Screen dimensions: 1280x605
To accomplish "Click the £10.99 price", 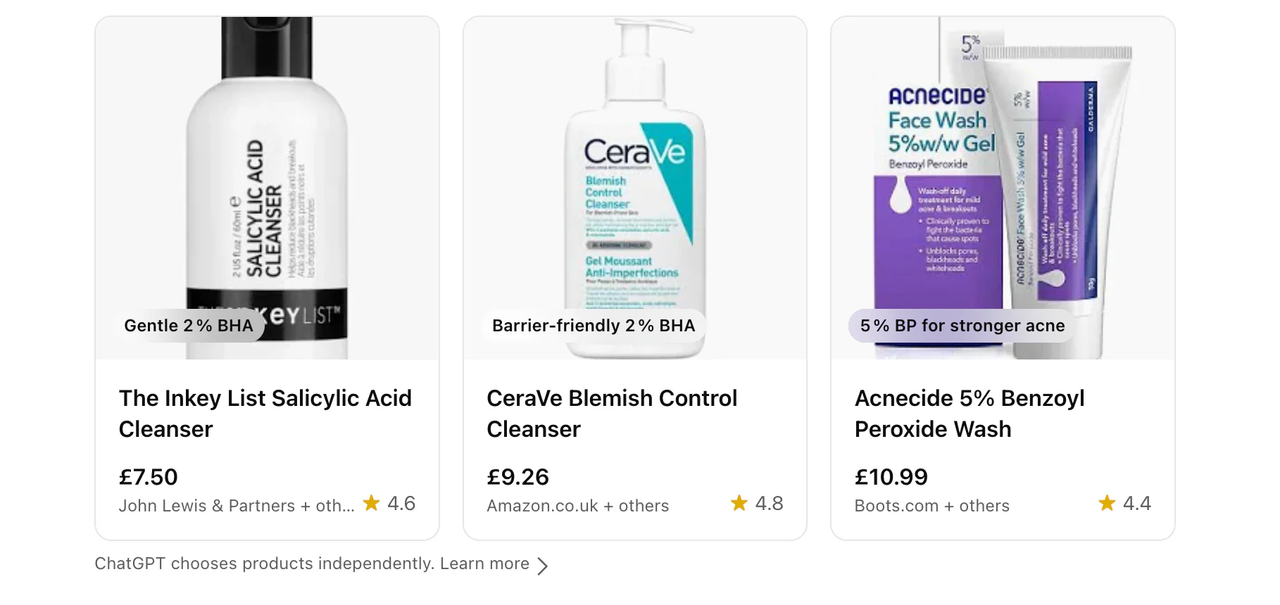I will [891, 477].
